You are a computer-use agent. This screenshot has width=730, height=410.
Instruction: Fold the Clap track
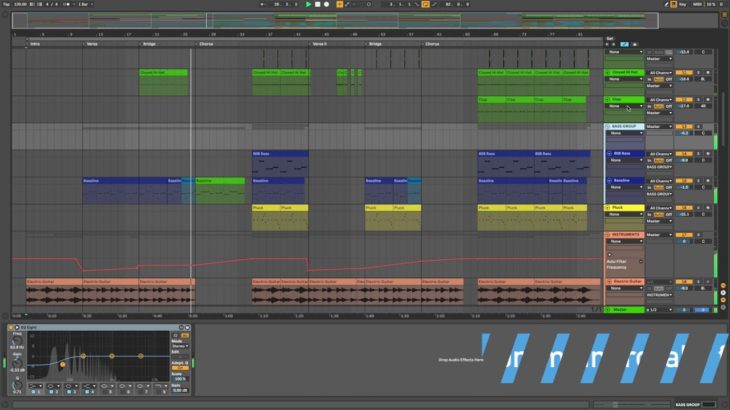click(x=608, y=100)
